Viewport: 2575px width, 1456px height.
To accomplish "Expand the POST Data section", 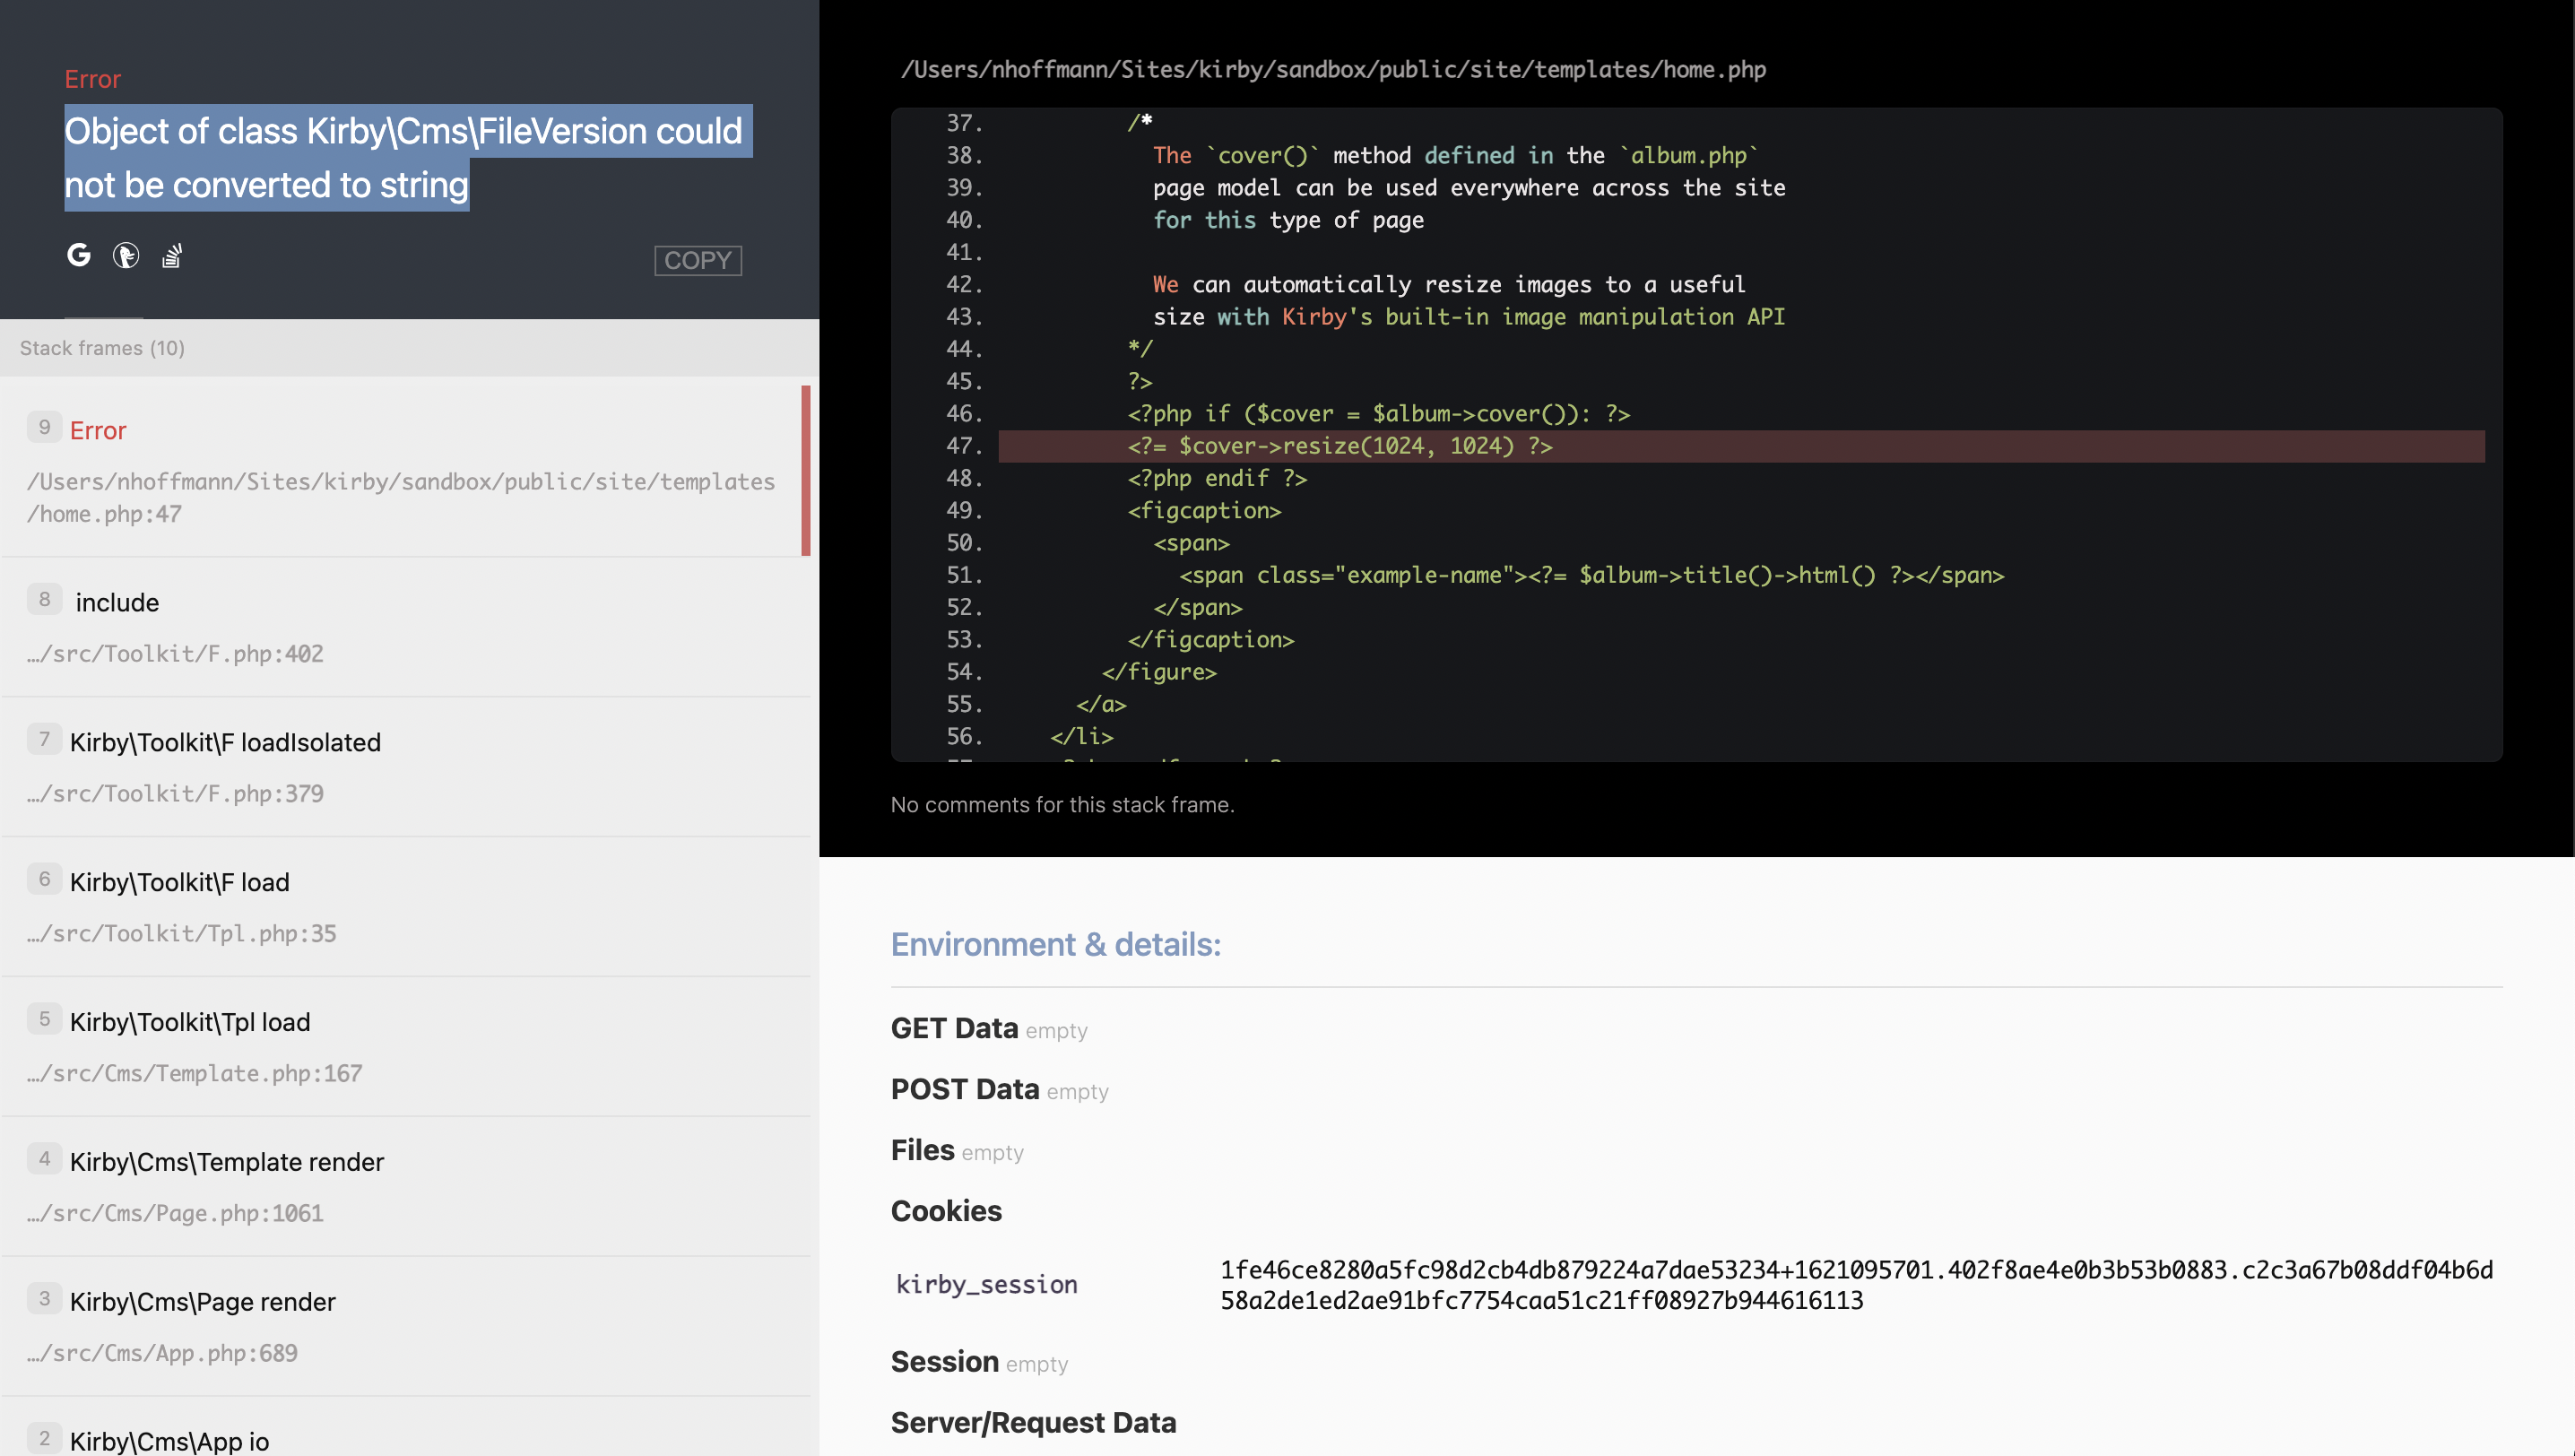I will [x=964, y=1088].
